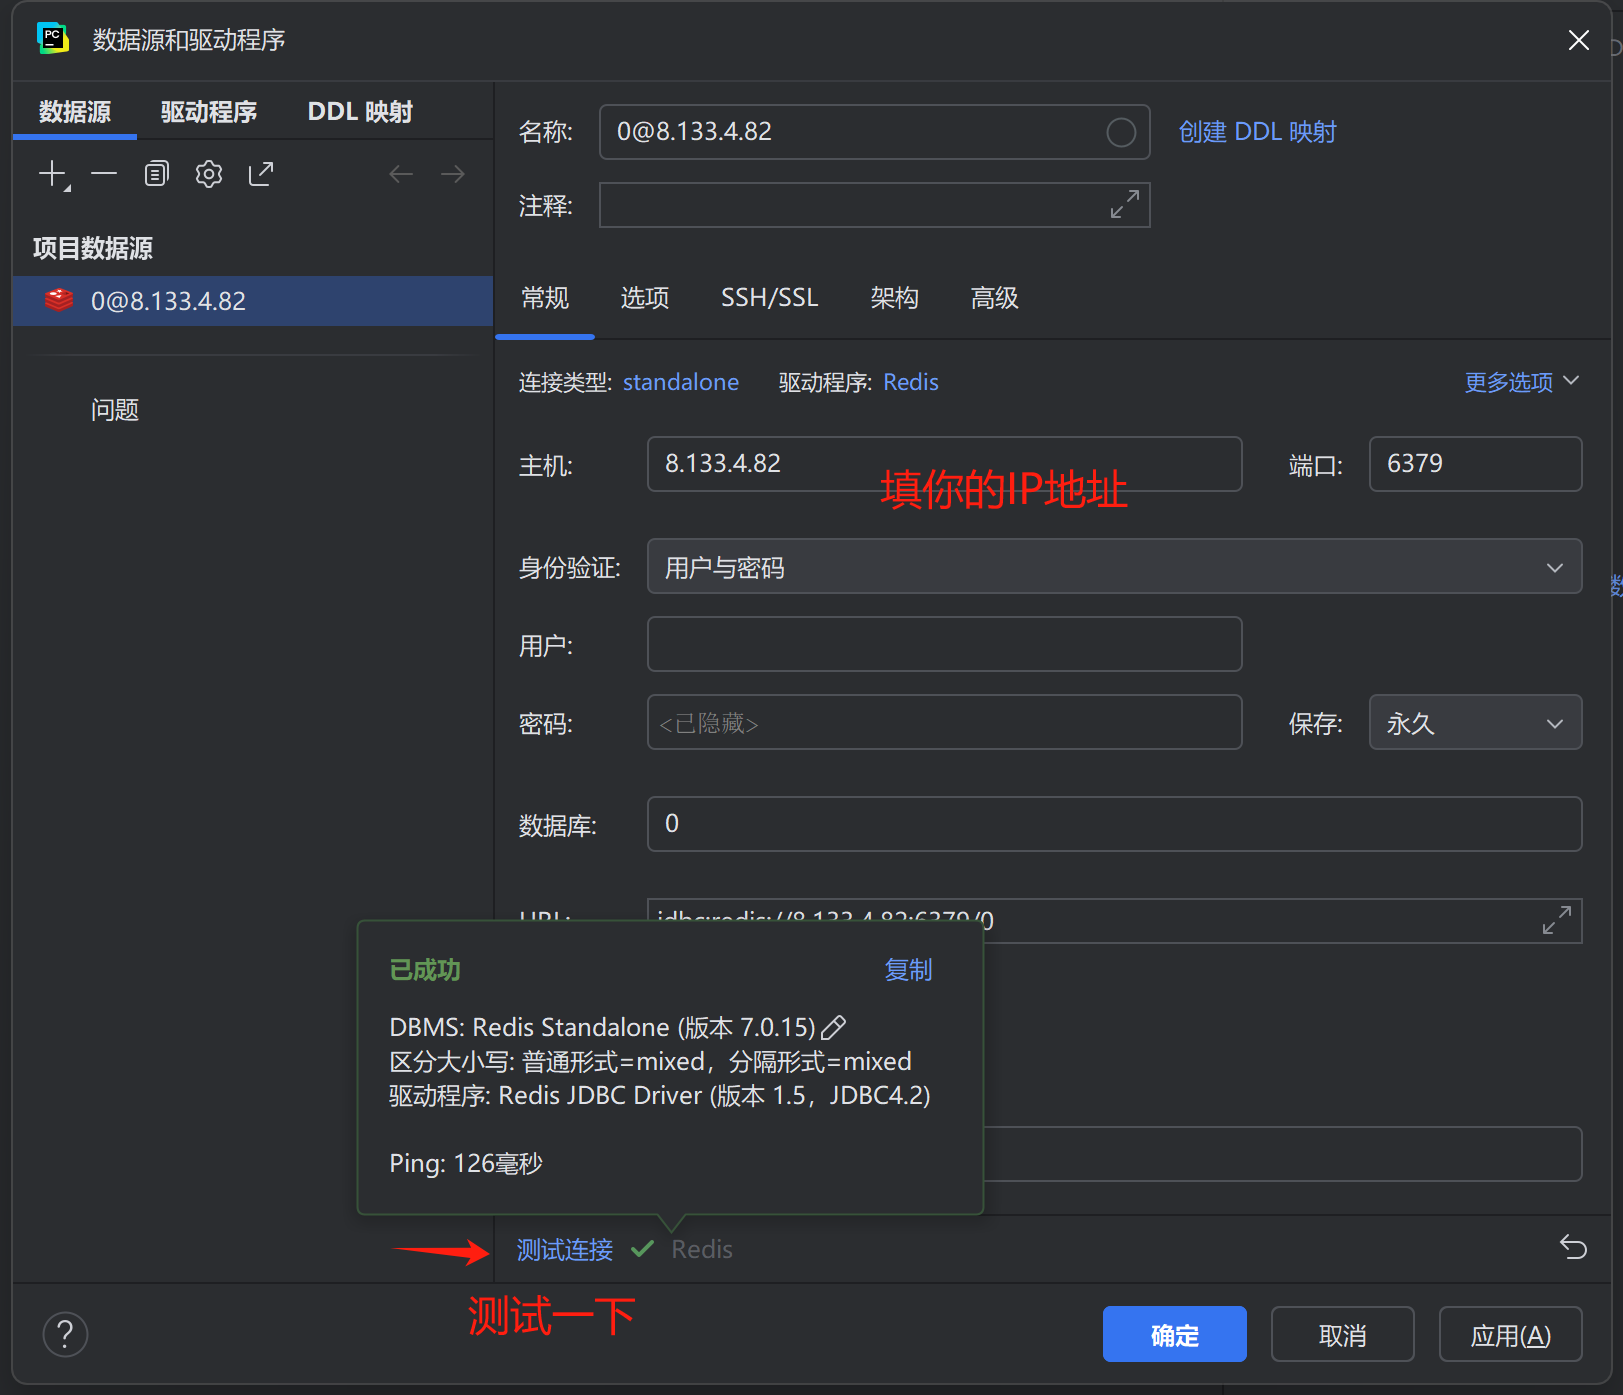
Task: Switch to the 驱动程序 tab
Action: [x=209, y=112]
